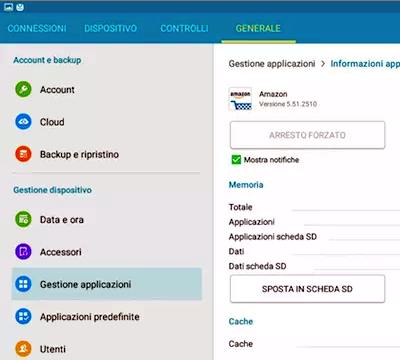The image size is (400, 360).
Task: Open Backup e ripristino entry
Action: click(107, 154)
